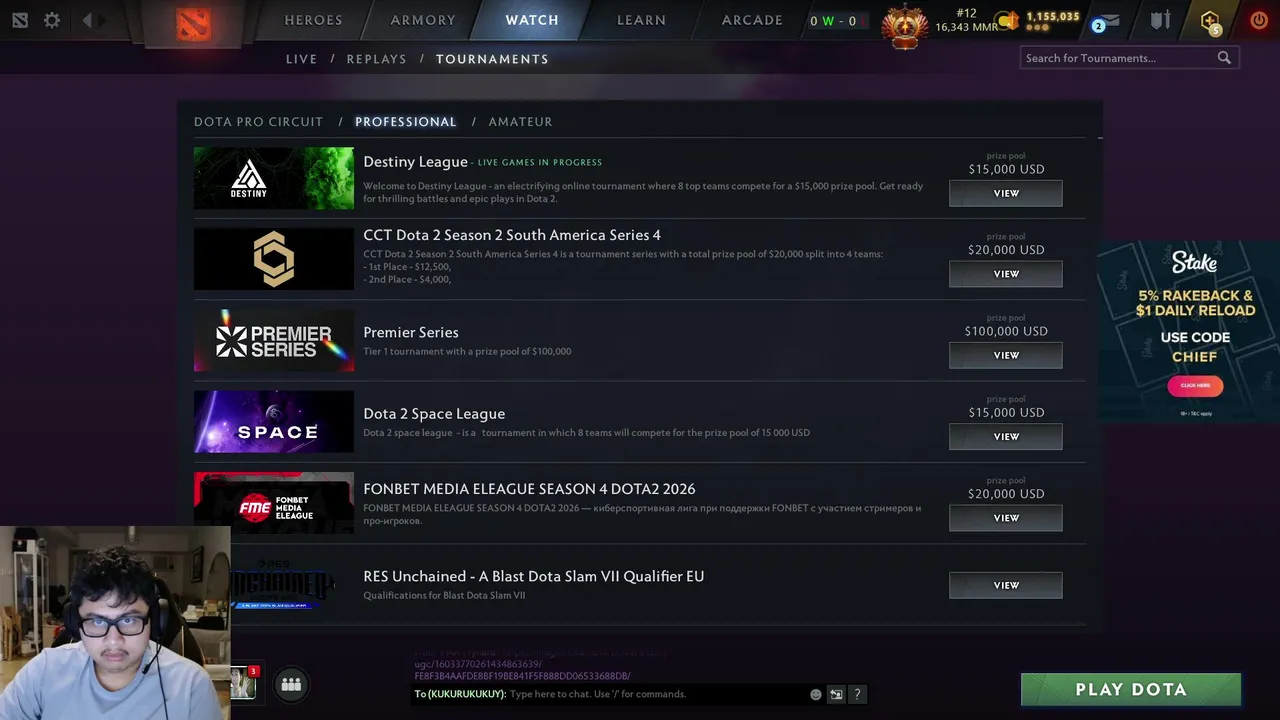The width and height of the screenshot is (1280, 720).
Task: Open chat help question mark
Action: click(x=857, y=694)
